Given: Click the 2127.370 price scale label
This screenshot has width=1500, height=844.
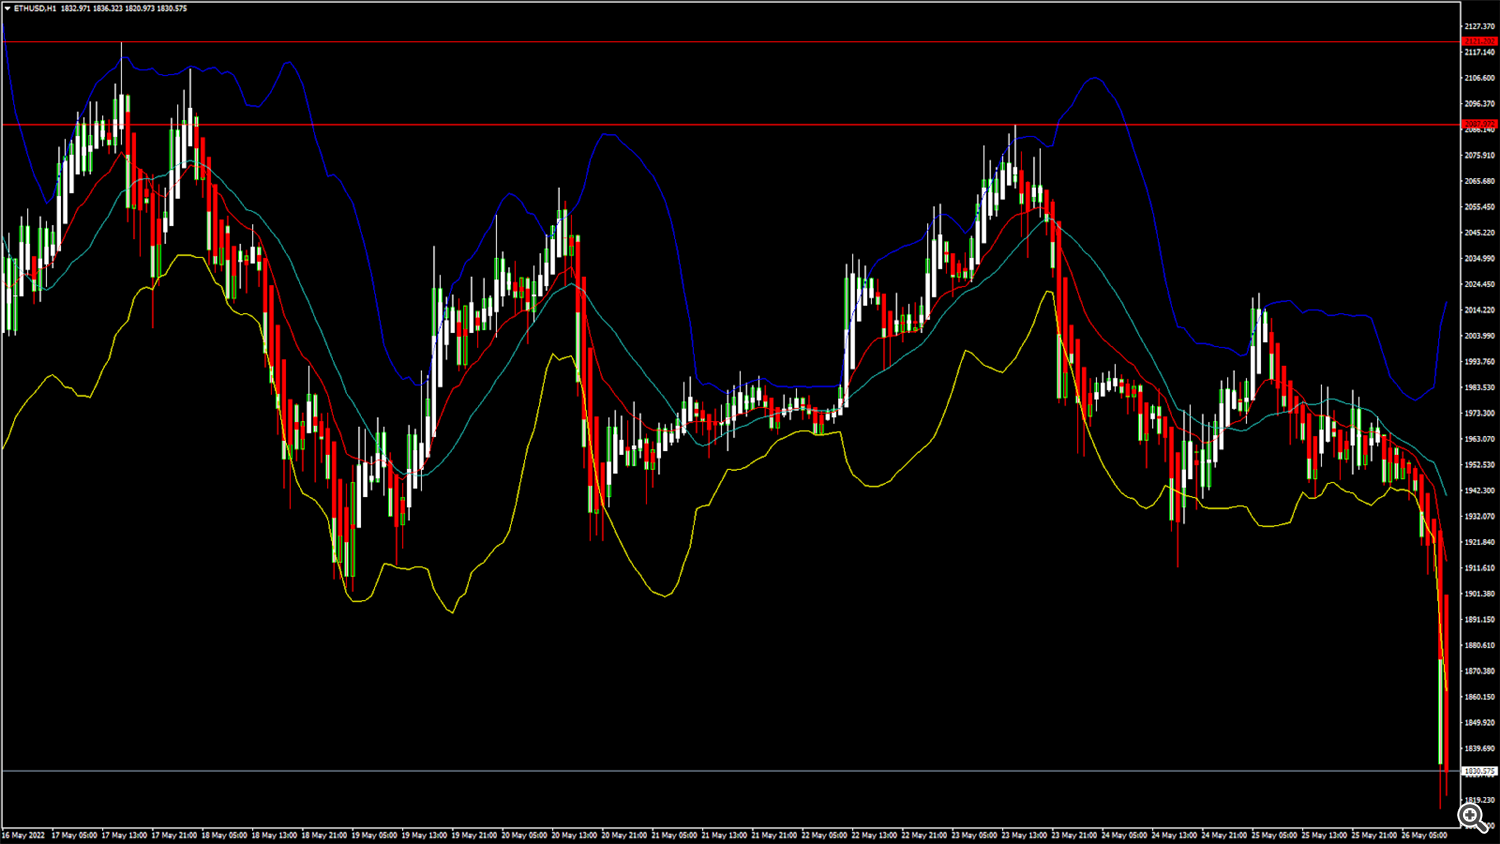Looking at the screenshot, I should (1480, 26).
